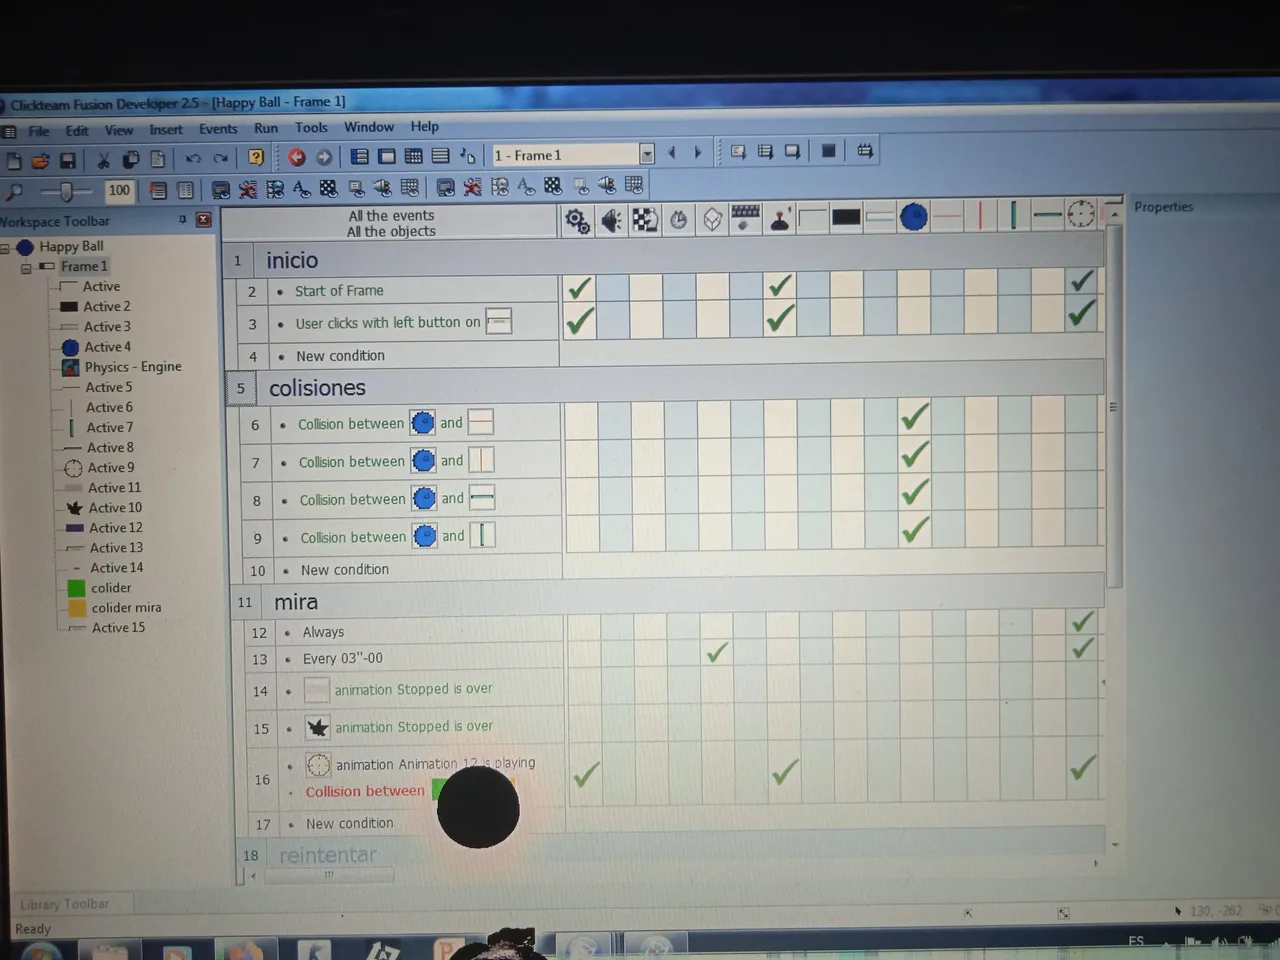1280x960 pixels.
Task: Select the colider mira object in tree
Action: click(126, 608)
